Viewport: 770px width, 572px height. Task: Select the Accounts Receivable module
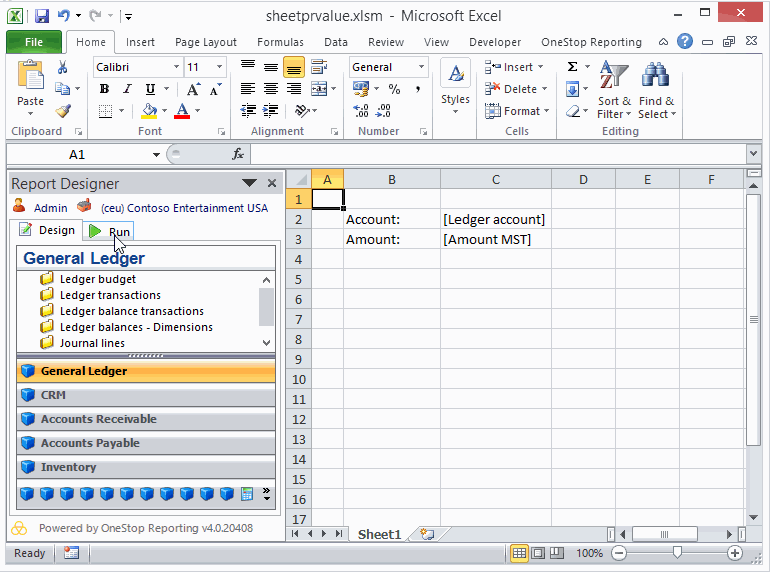click(98, 419)
